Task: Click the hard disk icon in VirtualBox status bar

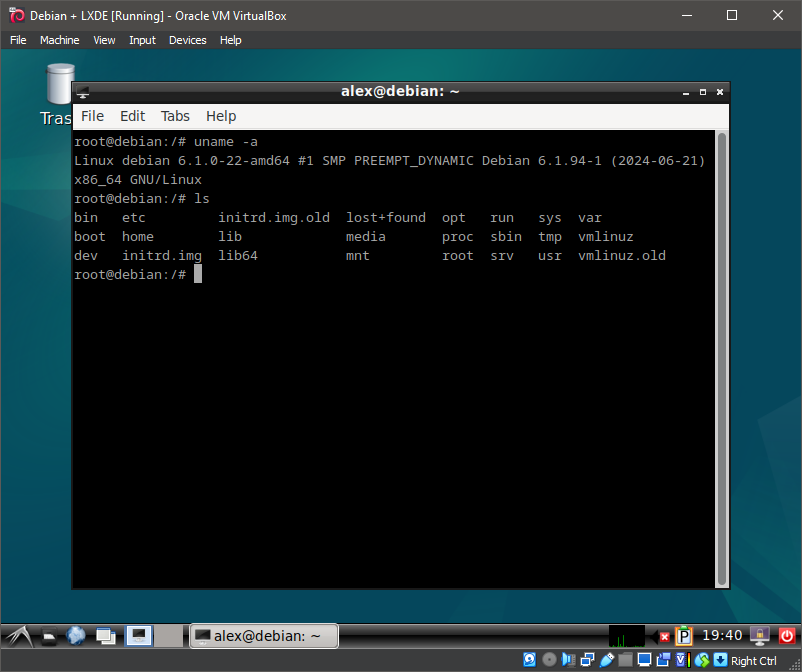Action: click(528, 659)
